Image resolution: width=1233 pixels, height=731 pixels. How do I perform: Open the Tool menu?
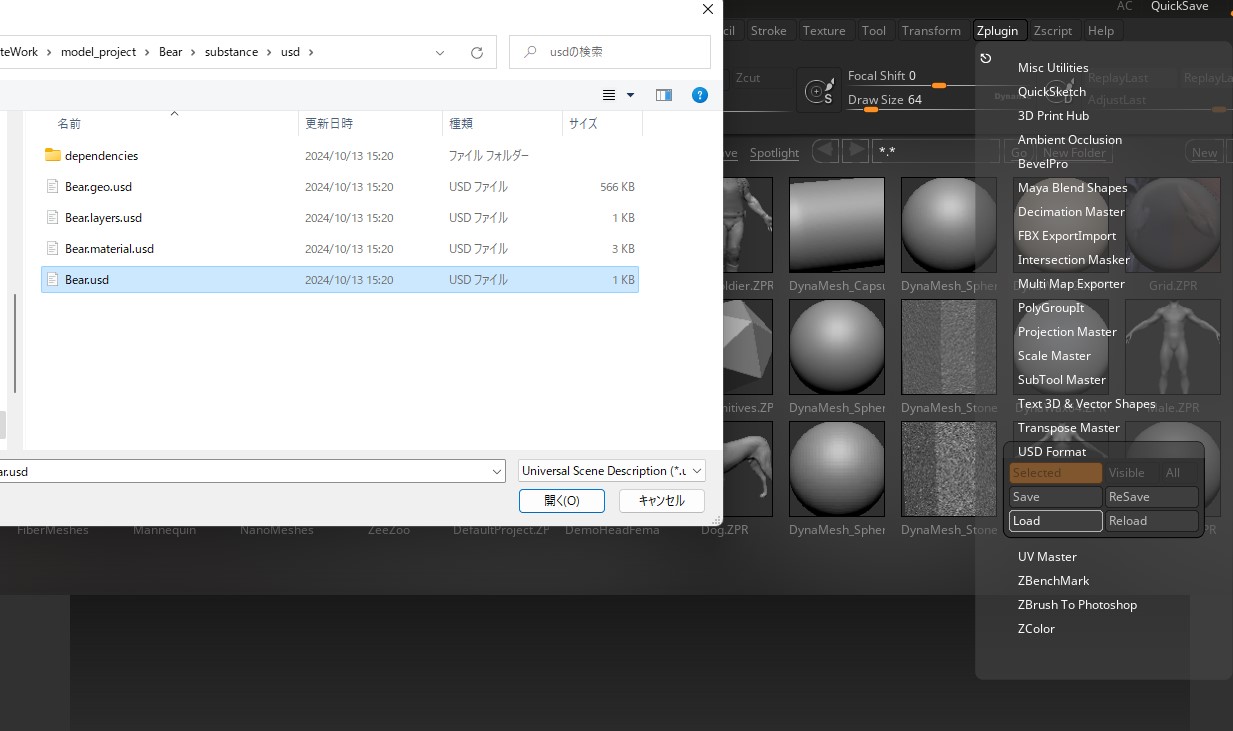874,31
